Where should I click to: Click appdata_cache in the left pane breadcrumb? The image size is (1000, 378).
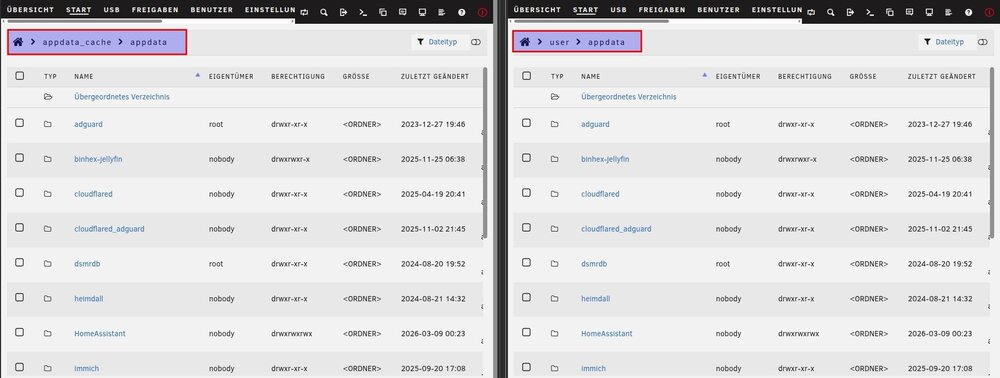tap(77, 42)
